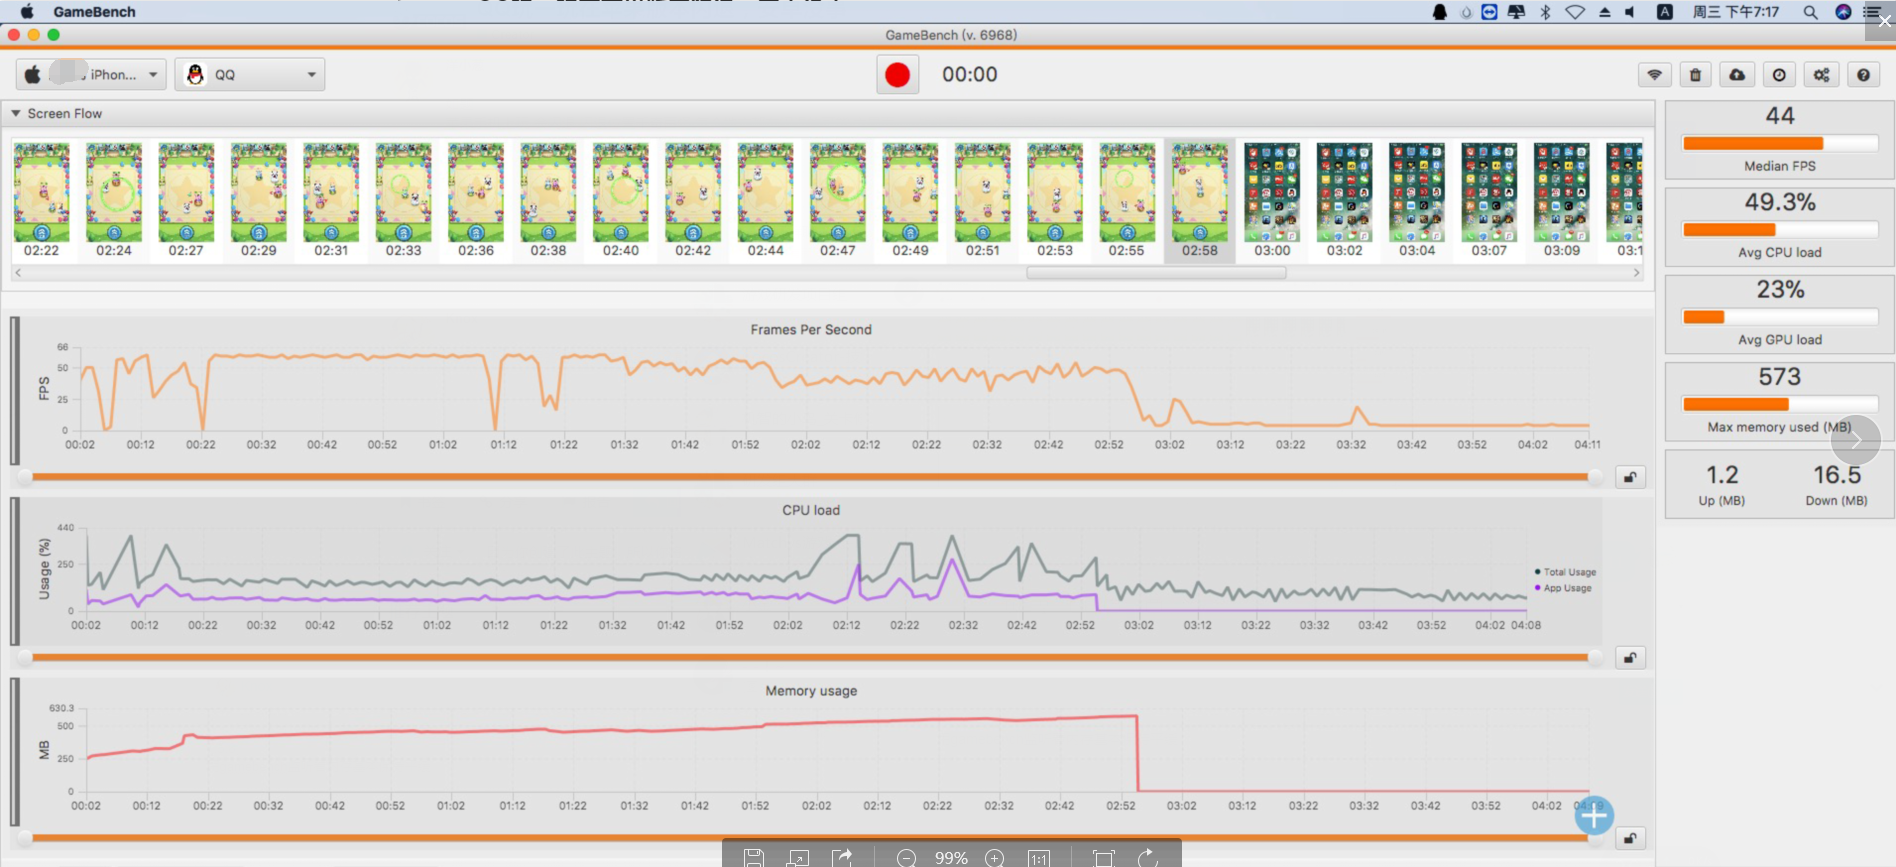
Task: Open the Apple menu
Action: (27, 12)
